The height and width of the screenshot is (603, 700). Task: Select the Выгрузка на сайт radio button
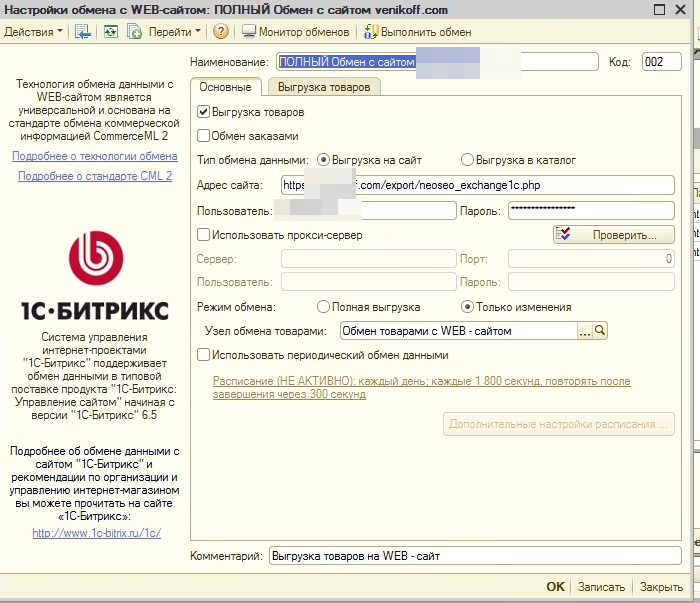[x=323, y=159]
